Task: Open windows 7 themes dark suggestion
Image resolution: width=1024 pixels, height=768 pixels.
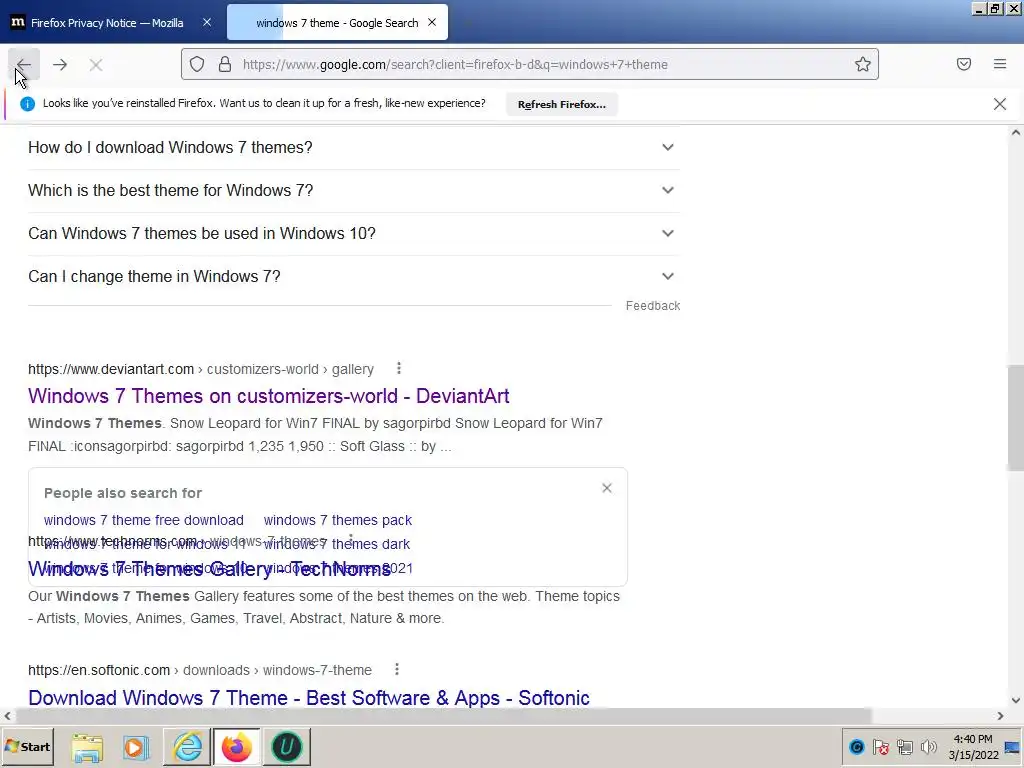Action: (338, 544)
